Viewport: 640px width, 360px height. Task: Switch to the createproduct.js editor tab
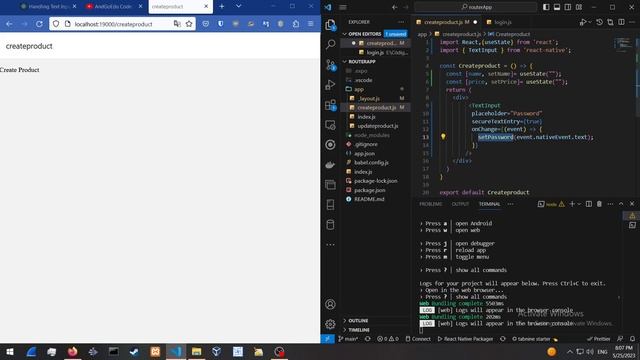(447, 22)
